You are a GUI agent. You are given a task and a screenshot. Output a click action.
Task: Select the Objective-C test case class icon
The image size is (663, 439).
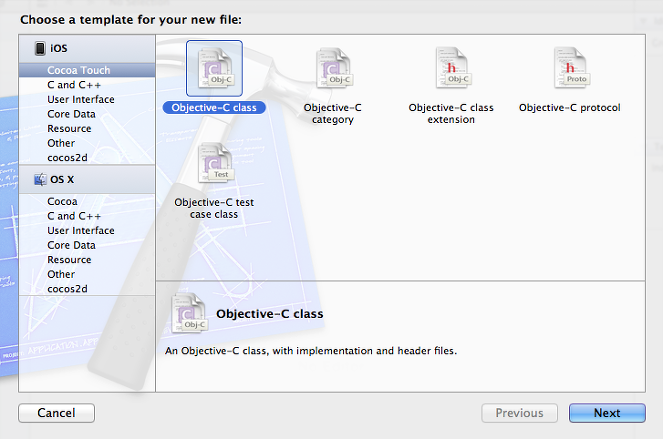(216, 163)
